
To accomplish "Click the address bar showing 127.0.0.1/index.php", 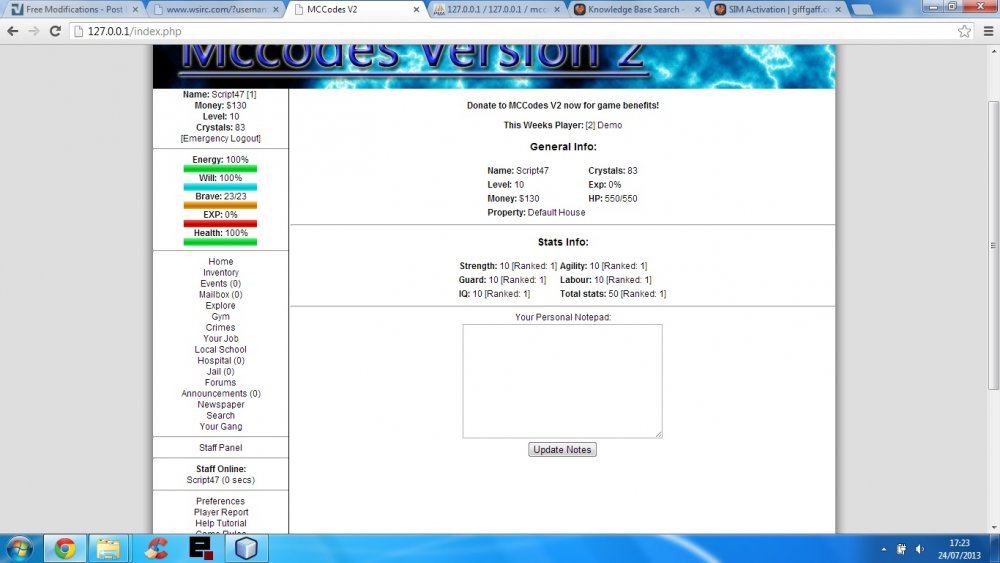I will tap(500, 31).
